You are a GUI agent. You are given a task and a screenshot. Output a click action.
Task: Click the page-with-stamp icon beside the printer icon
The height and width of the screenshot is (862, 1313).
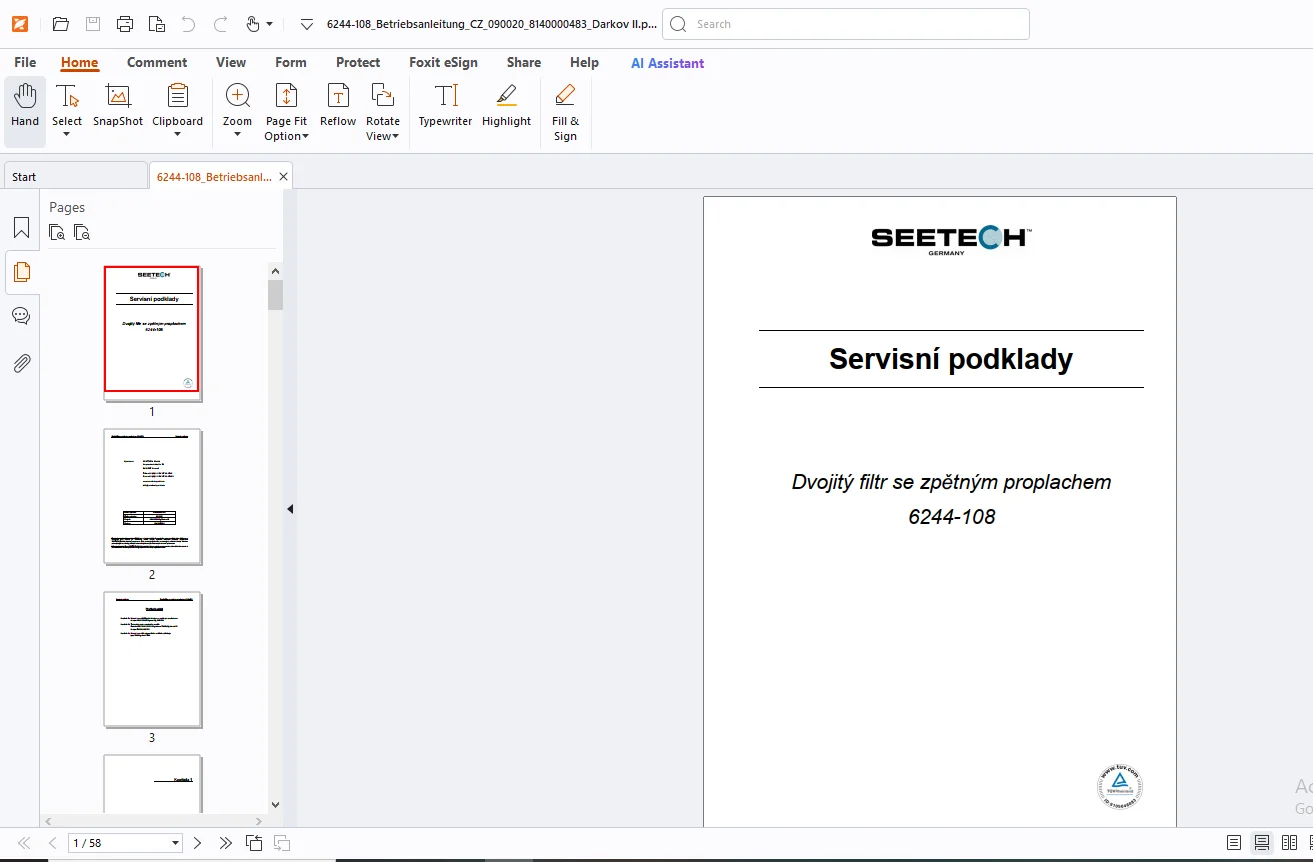coord(156,24)
